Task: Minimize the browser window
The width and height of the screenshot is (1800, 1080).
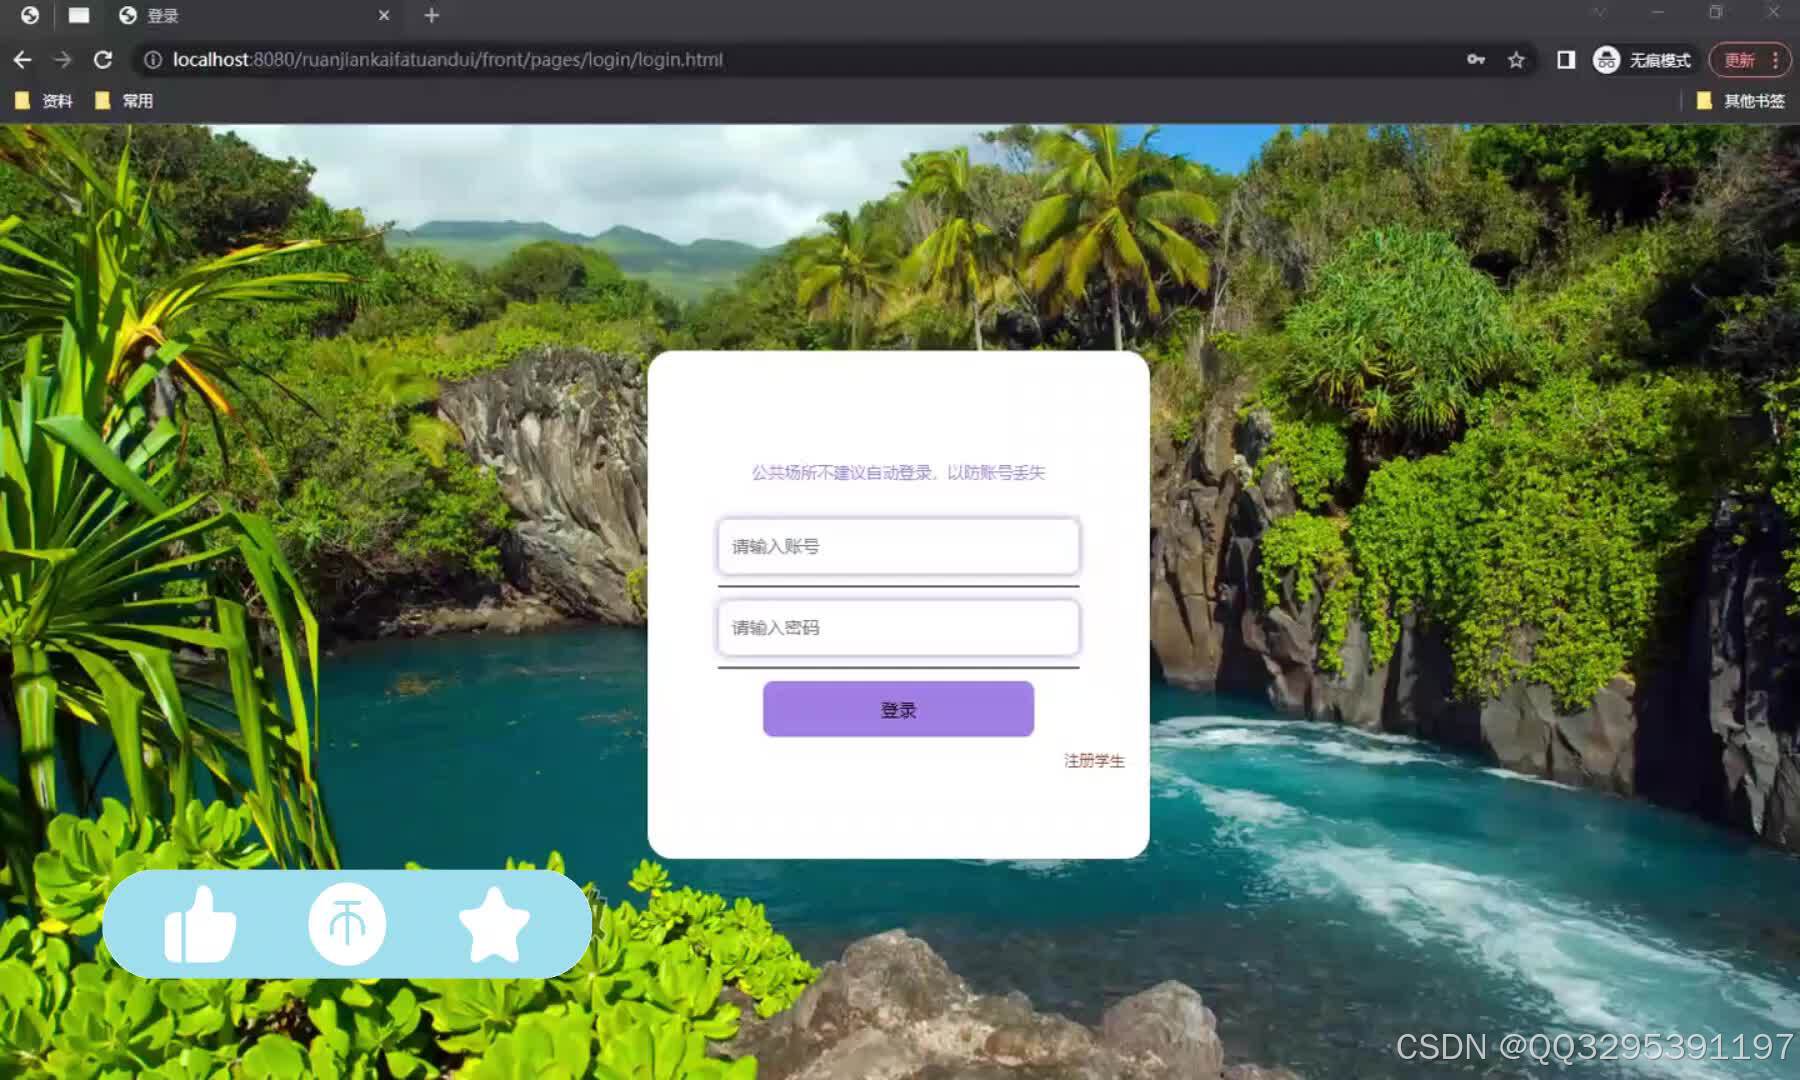Action: pyautogui.click(x=1658, y=13)
